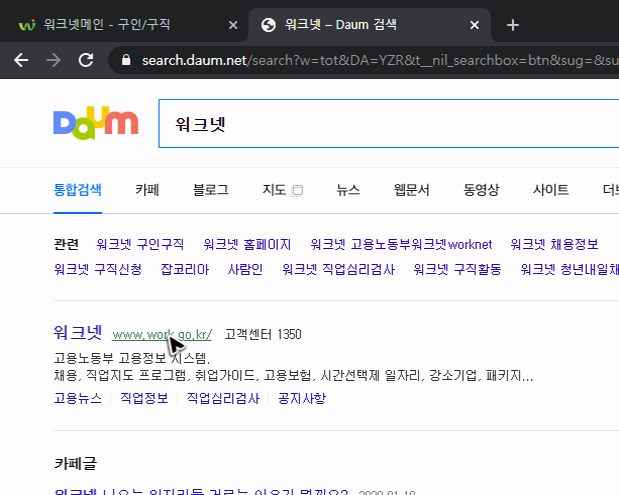Screen dimensions: 619x495
Task: Click the browser back arrow
Action: point(21,60)
